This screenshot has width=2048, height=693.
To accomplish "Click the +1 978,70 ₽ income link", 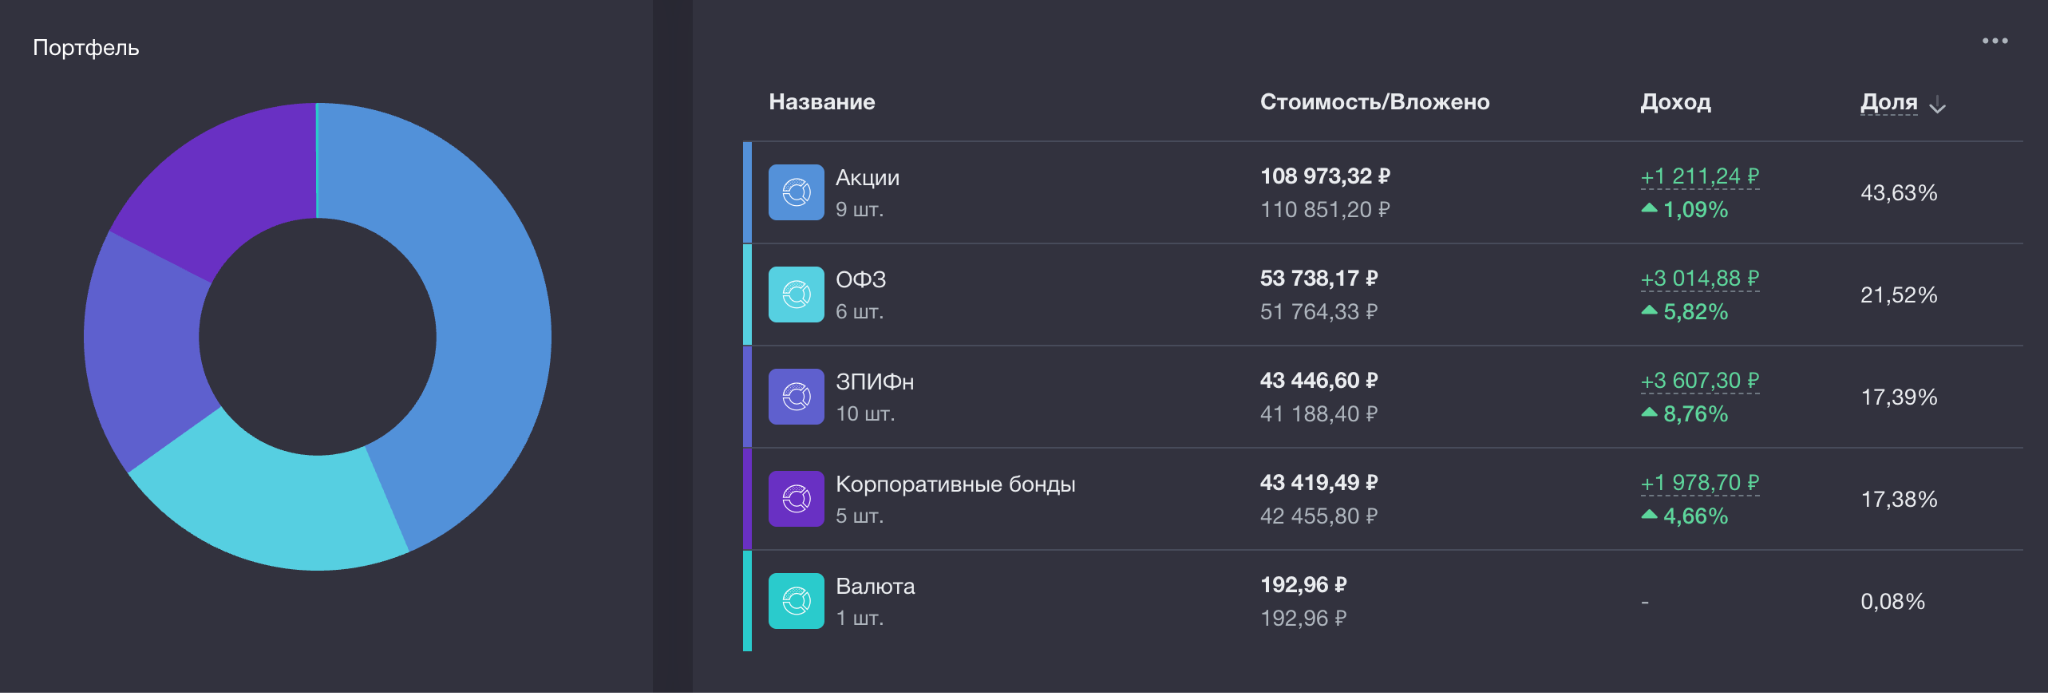I will (x=1699, y=483).
